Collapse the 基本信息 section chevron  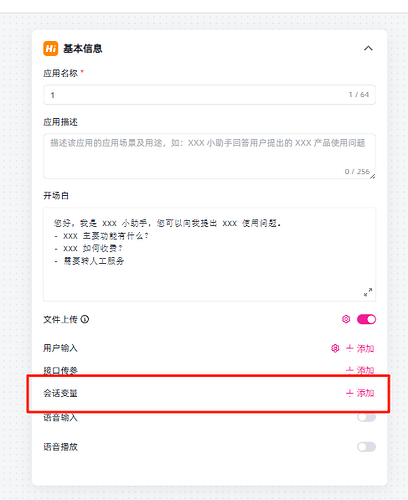click(368, 48)
